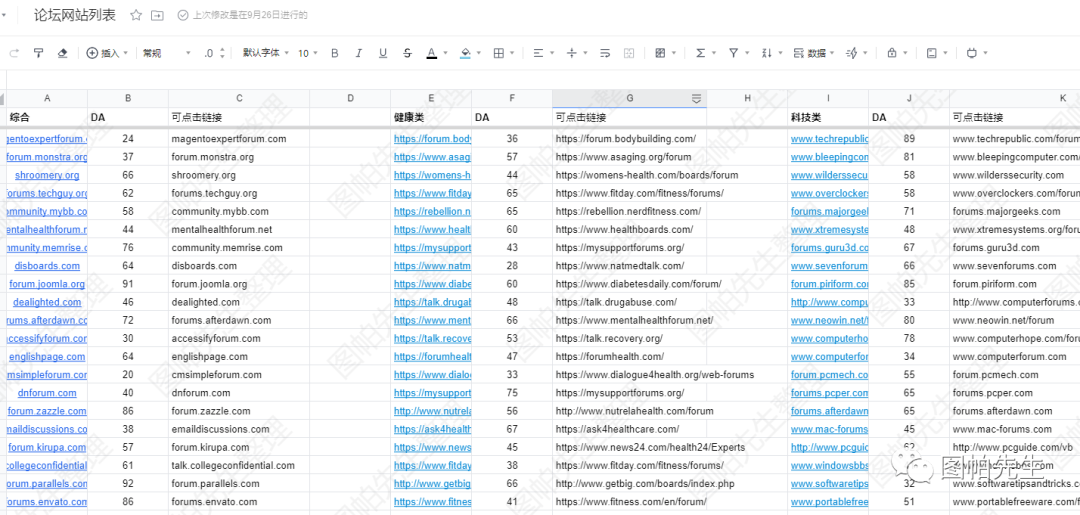The image size is (1080, 515).
Task: Click the clear formatting eraser icon
Action: click(x=63, y=53)
